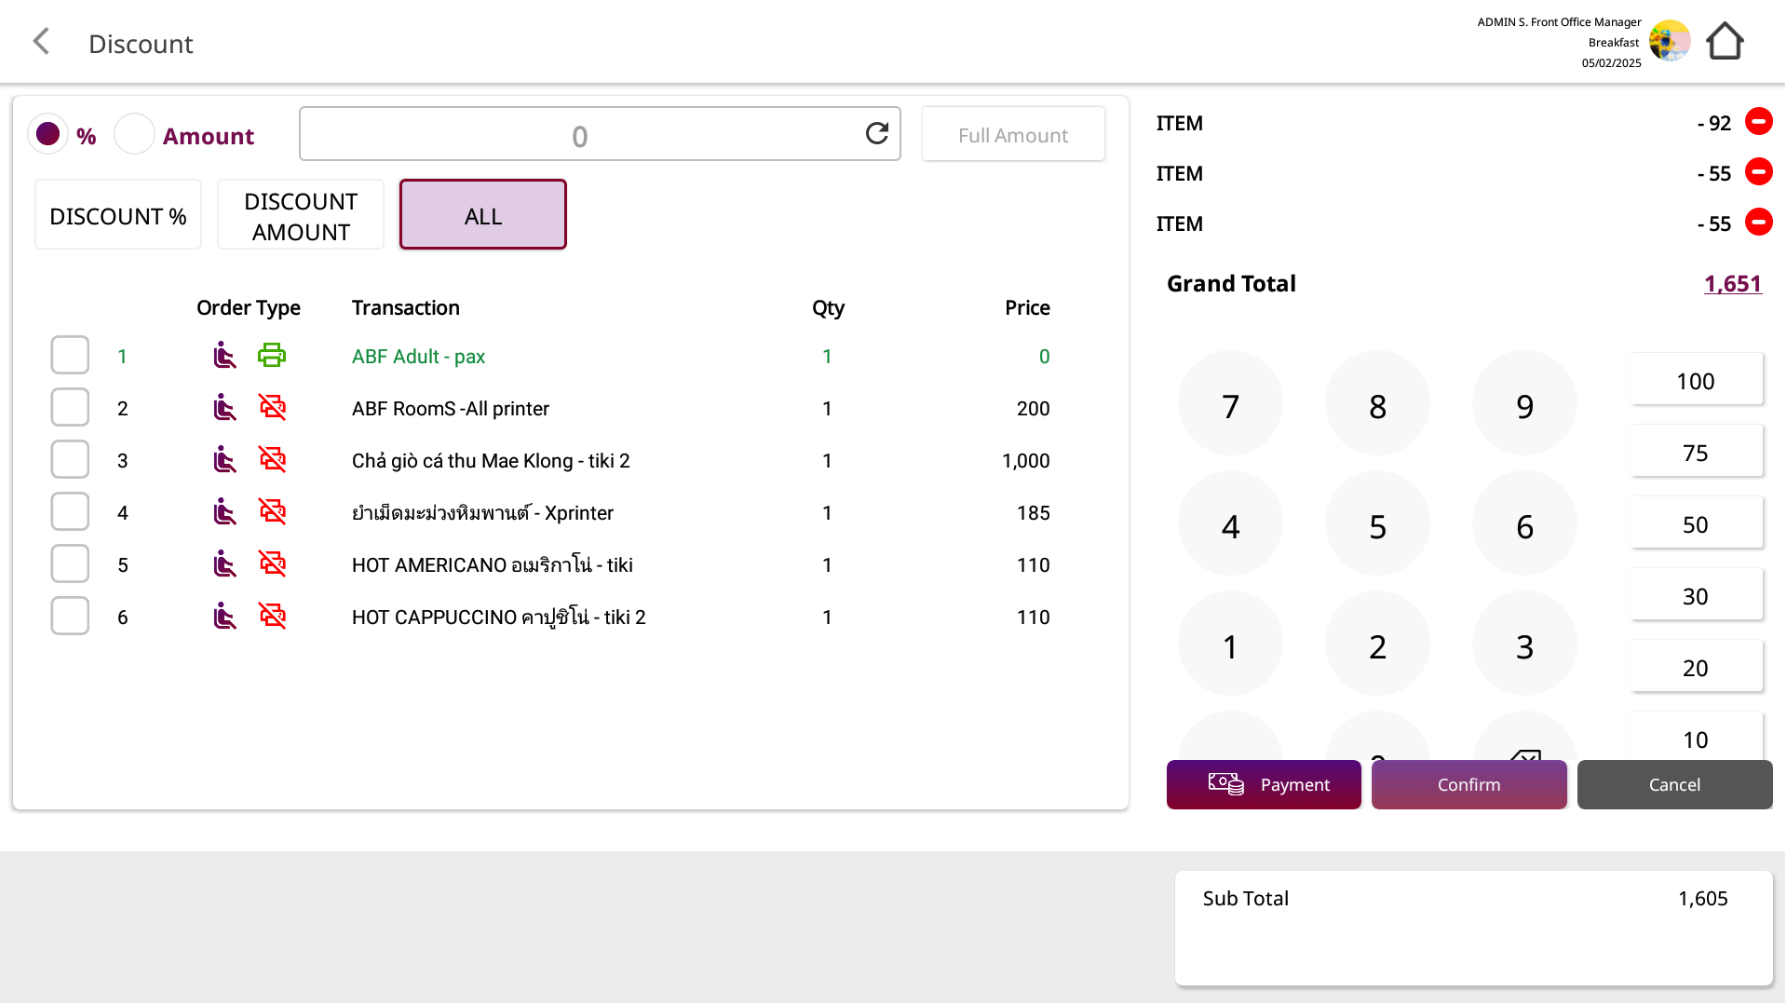Click the admin user profile avatar
Viewport: 1785px width, 1003px height.
tap(1668, 42)
